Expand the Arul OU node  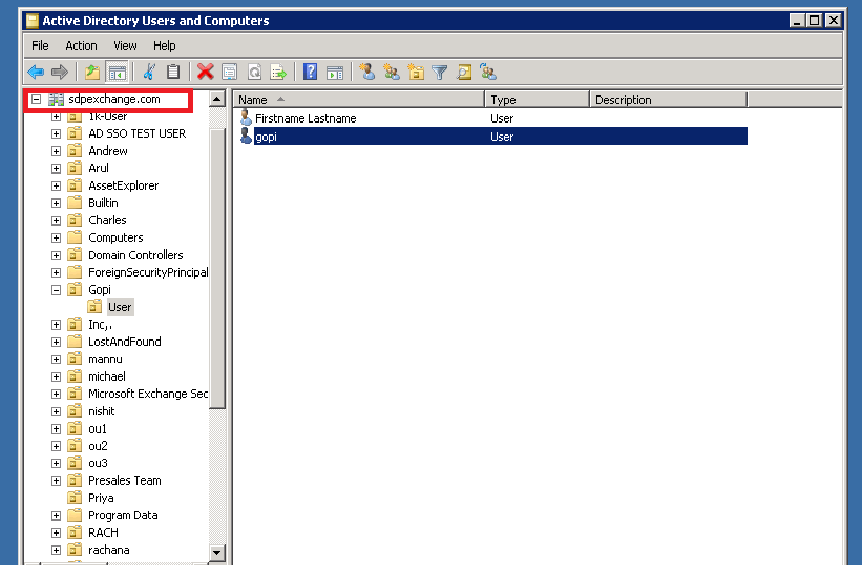coord(56,169)
